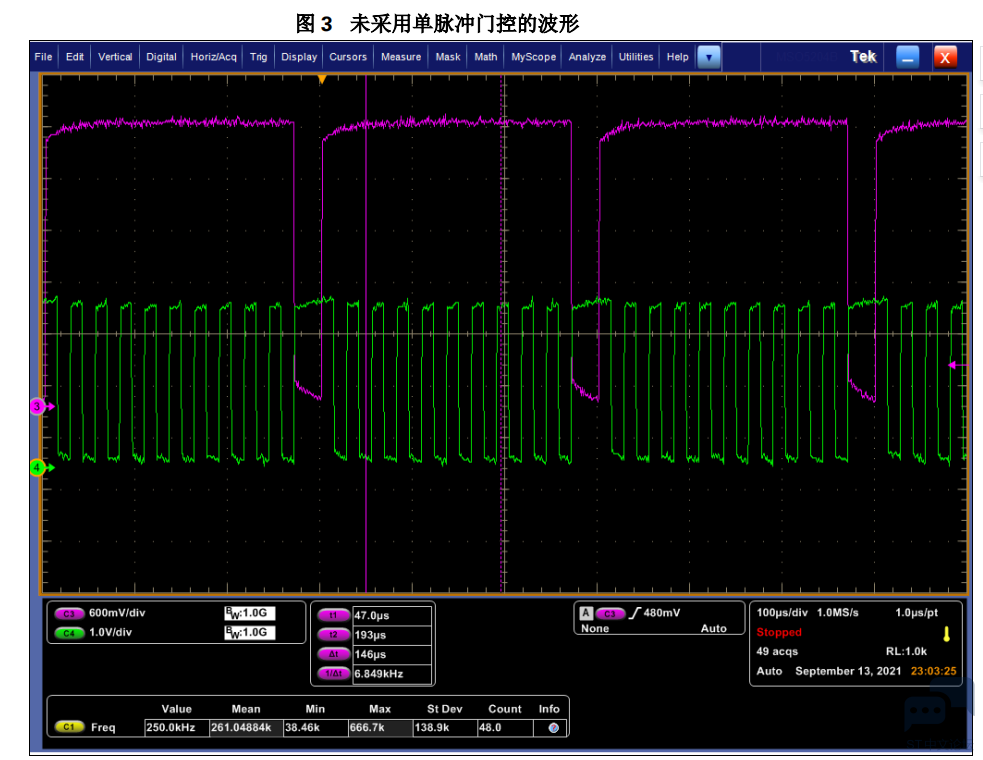
Task: Click the Δt cursor readout badge
Action: point(334,654)
